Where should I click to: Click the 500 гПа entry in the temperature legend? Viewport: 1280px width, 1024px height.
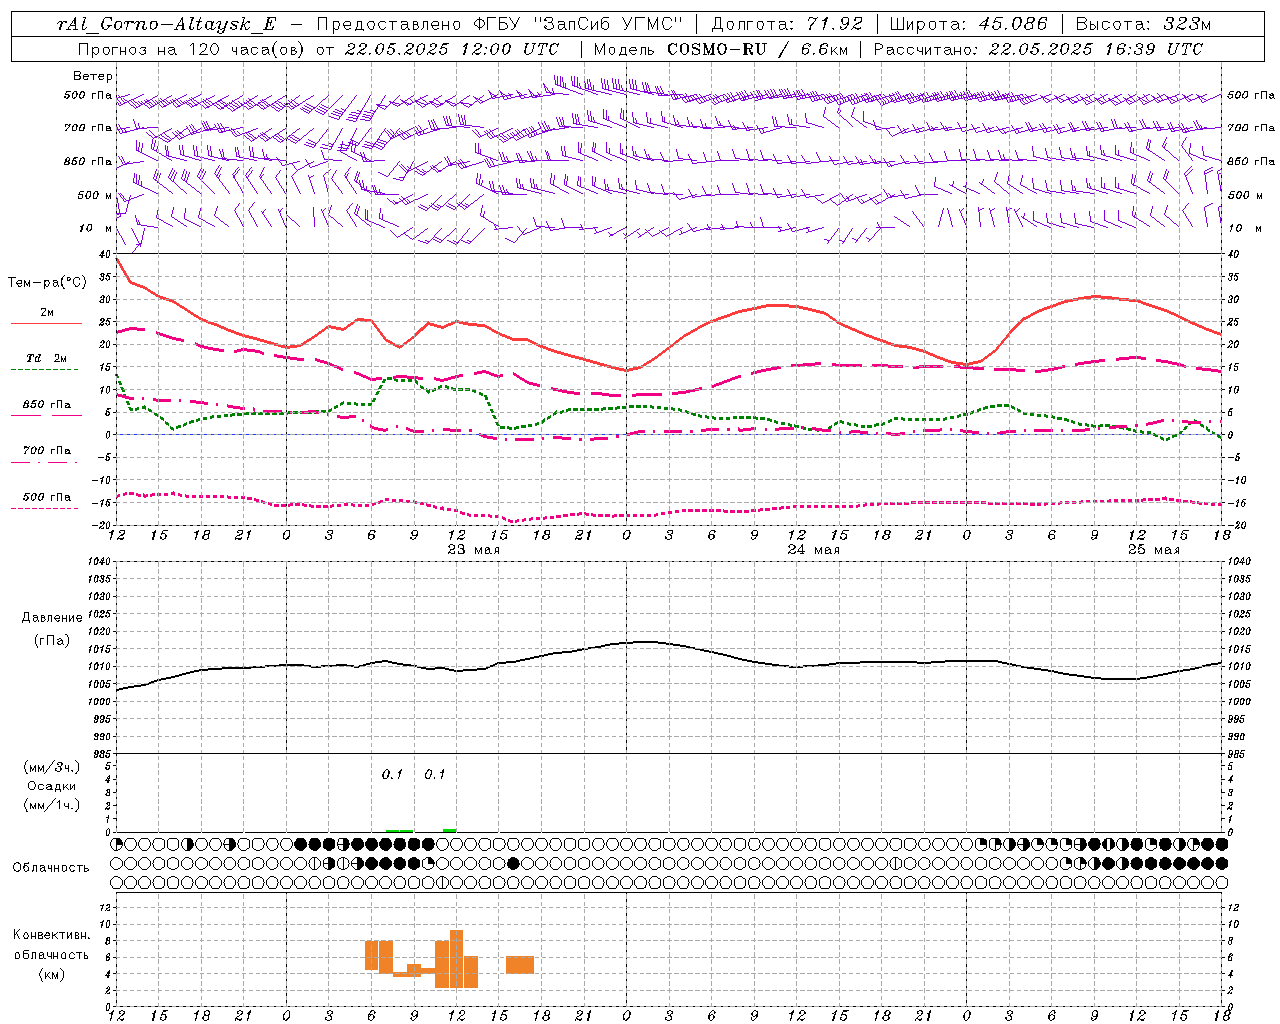tap(47, 496)
